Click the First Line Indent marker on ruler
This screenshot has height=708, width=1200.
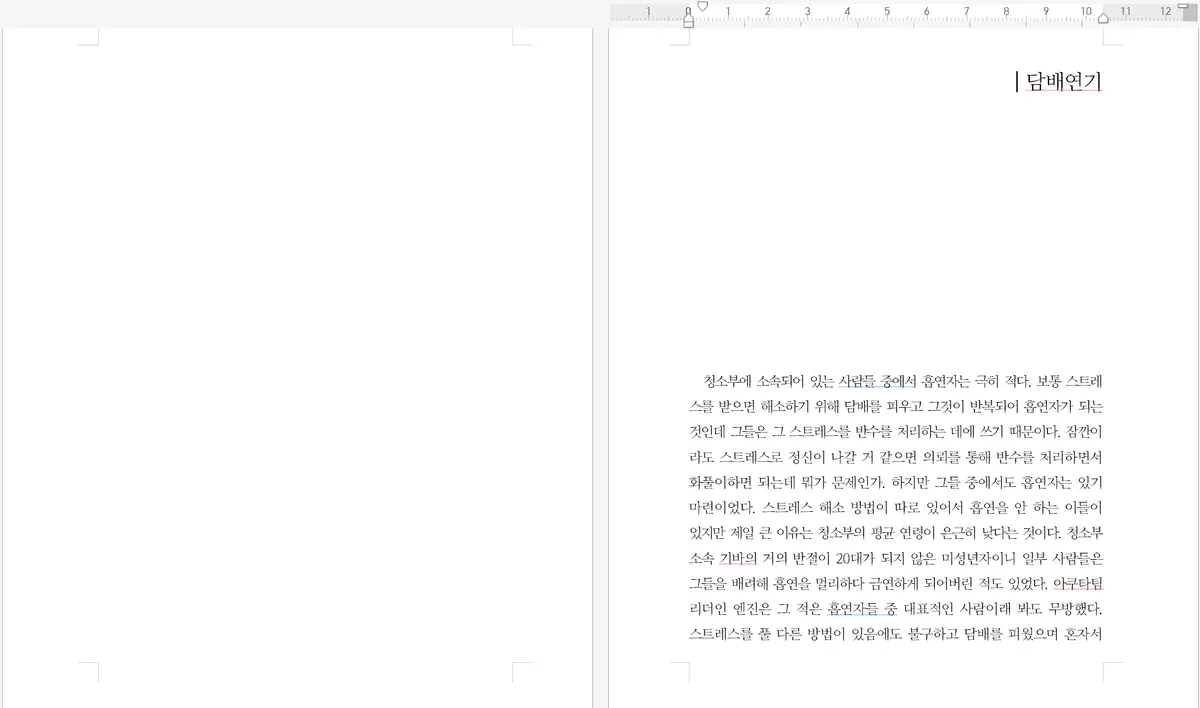click(702, 6)
